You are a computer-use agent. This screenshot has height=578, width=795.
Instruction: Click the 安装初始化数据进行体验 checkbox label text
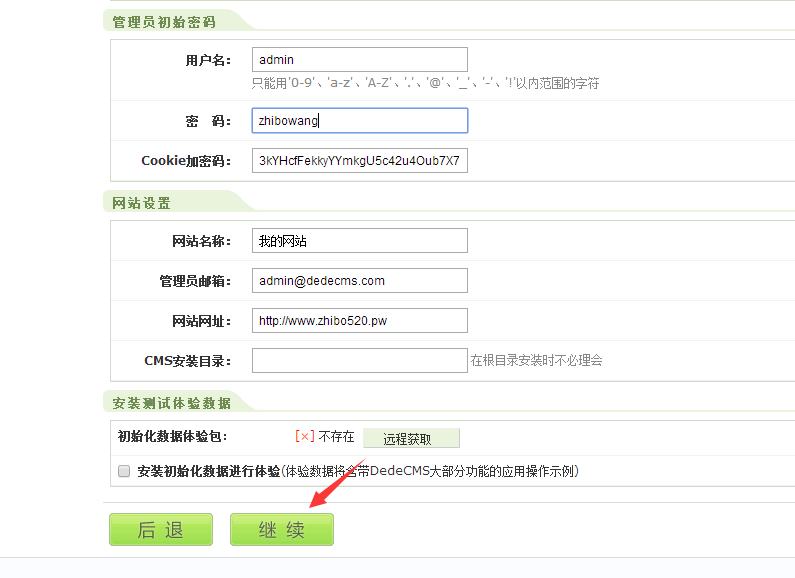pyautogui.click(x=208, y=471)
